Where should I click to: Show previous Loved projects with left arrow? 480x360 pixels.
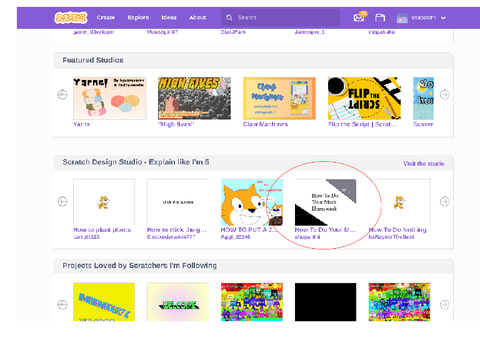62,305
